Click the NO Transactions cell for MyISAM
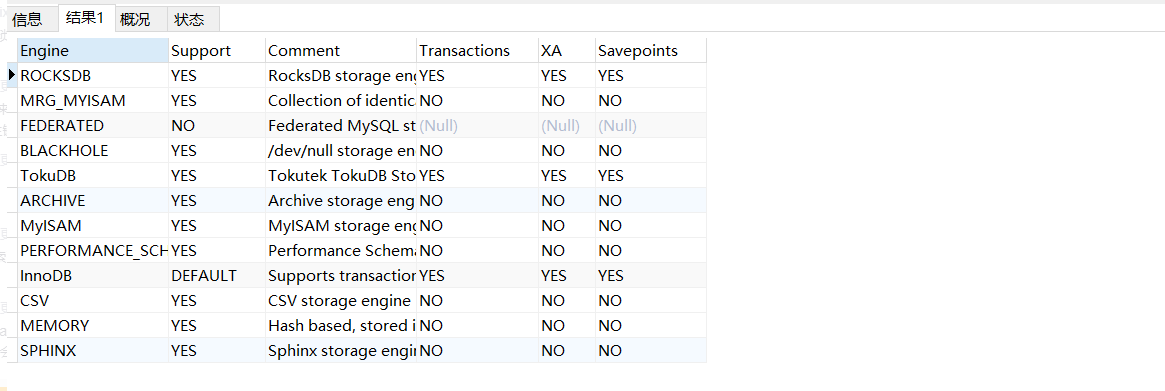Screen dimensions: 1165x391 (x=478, y=225)
